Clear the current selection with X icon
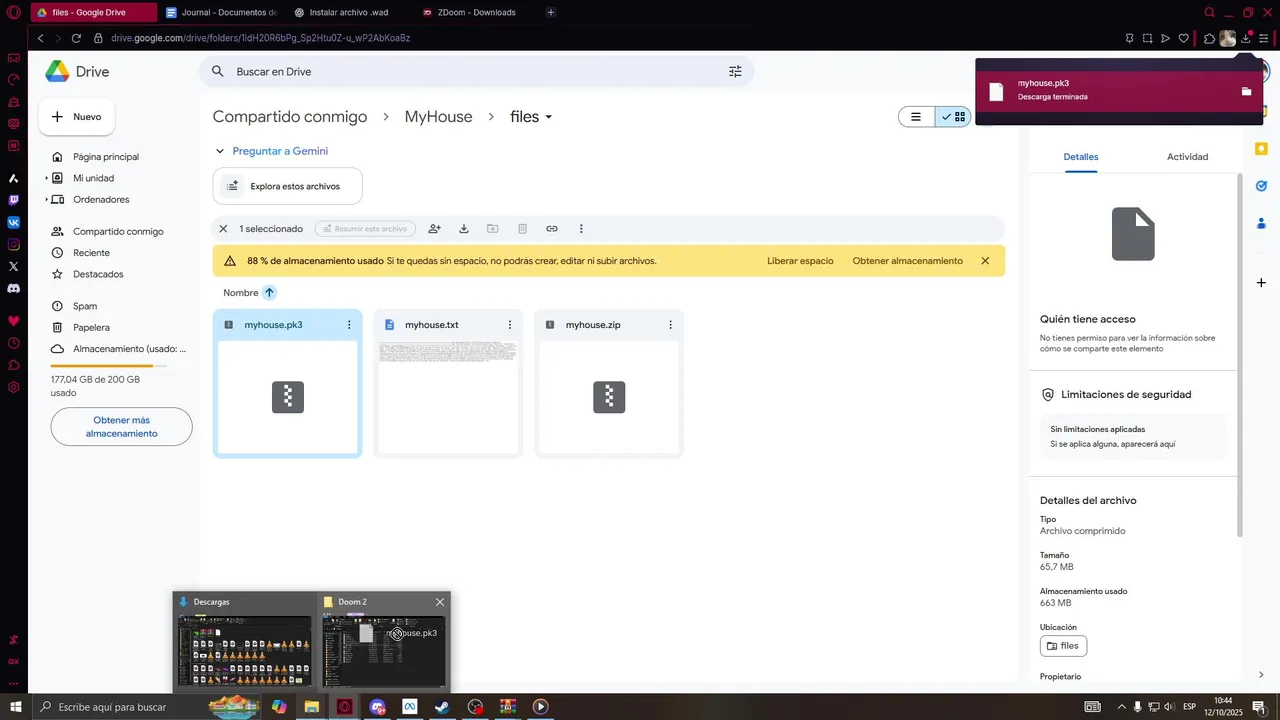This screenshot has width=1280, height=720. tap(223, 229)
